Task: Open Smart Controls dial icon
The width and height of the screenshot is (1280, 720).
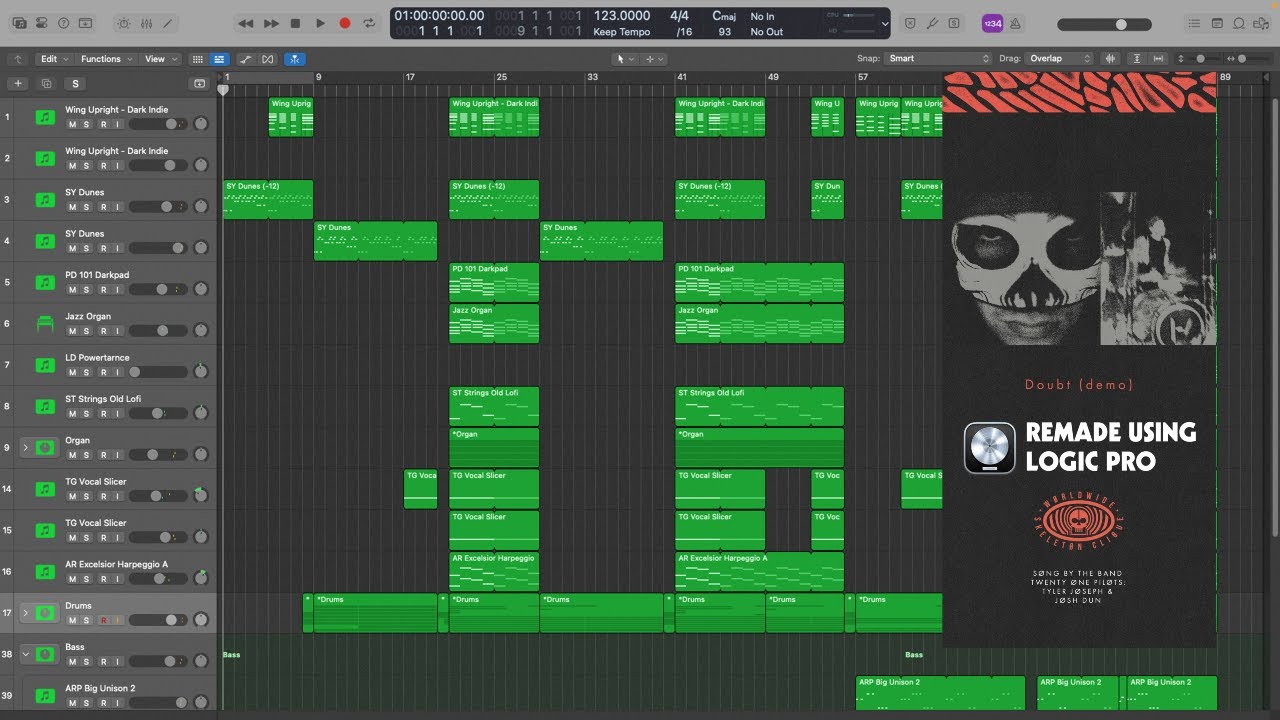Action: coord(123,23)
